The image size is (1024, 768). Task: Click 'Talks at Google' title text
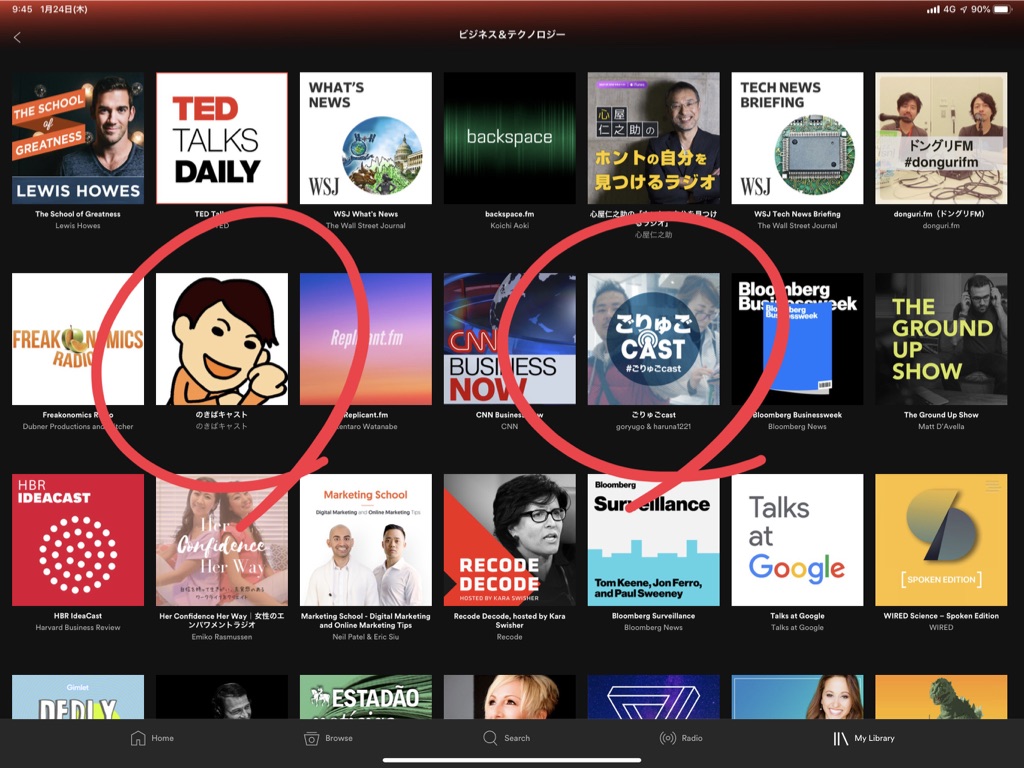pos(797,616)
